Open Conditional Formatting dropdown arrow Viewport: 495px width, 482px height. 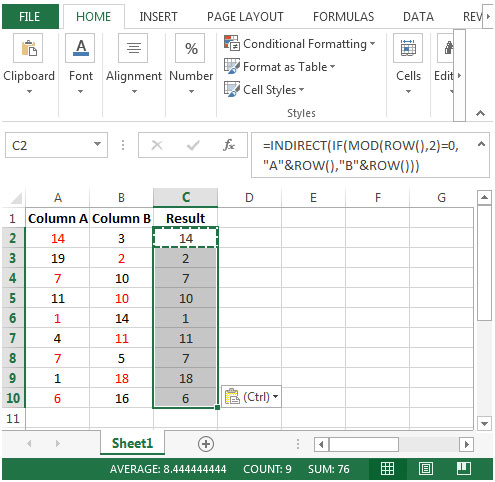tap(372, 43)
